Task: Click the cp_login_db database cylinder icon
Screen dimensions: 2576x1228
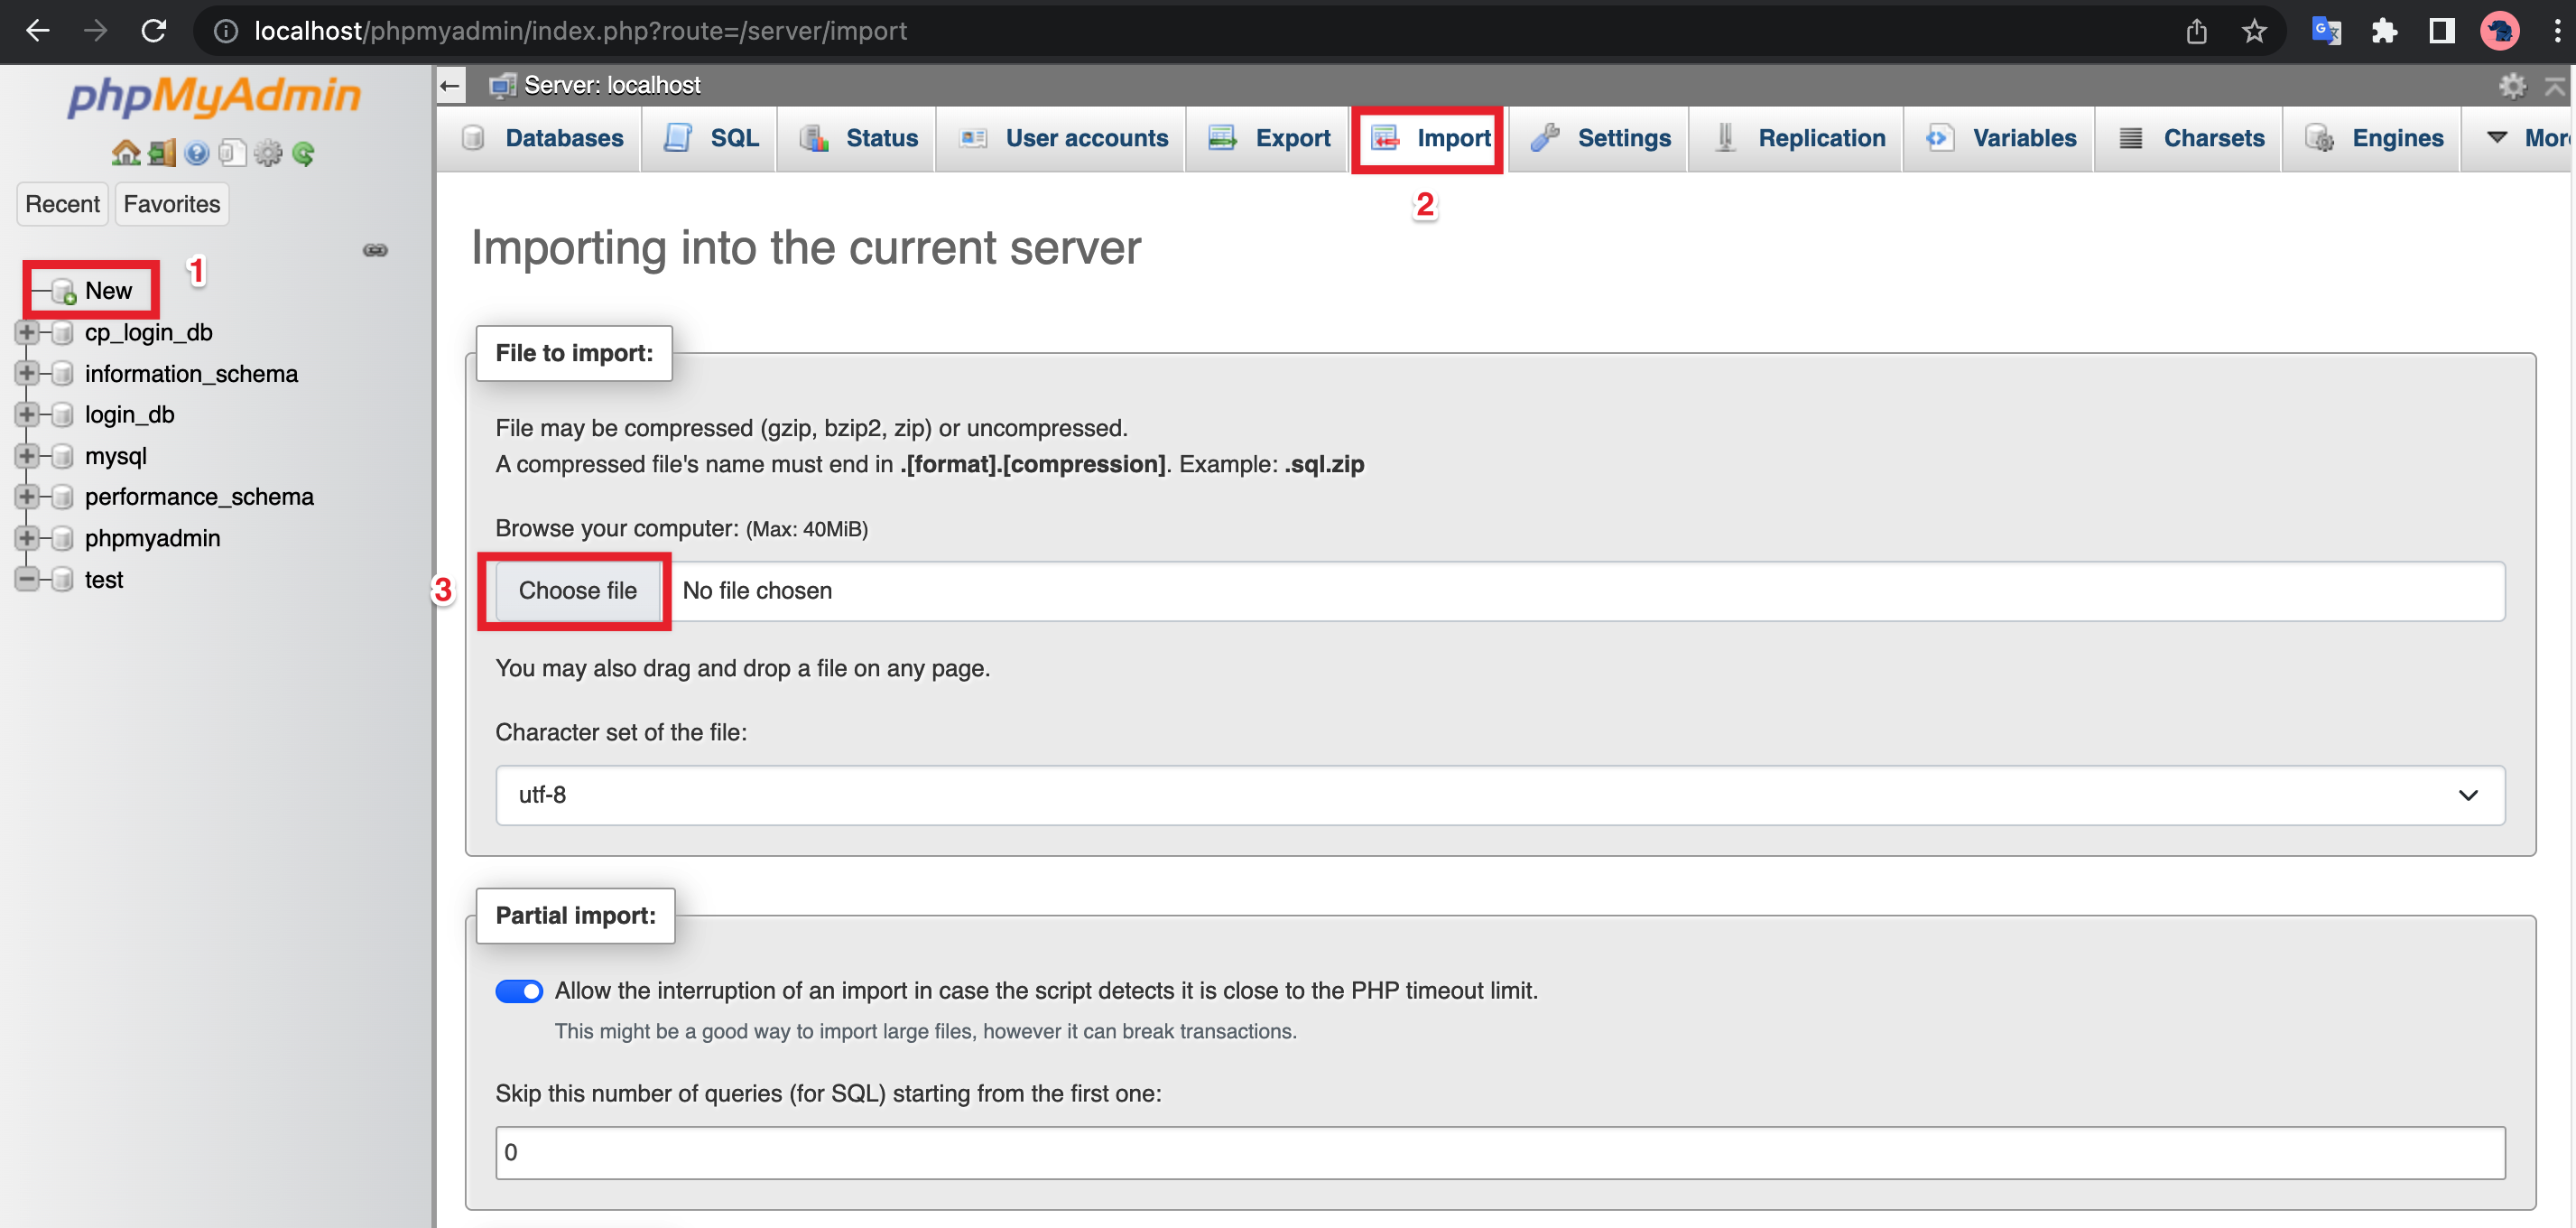Action: coord(62,332)
